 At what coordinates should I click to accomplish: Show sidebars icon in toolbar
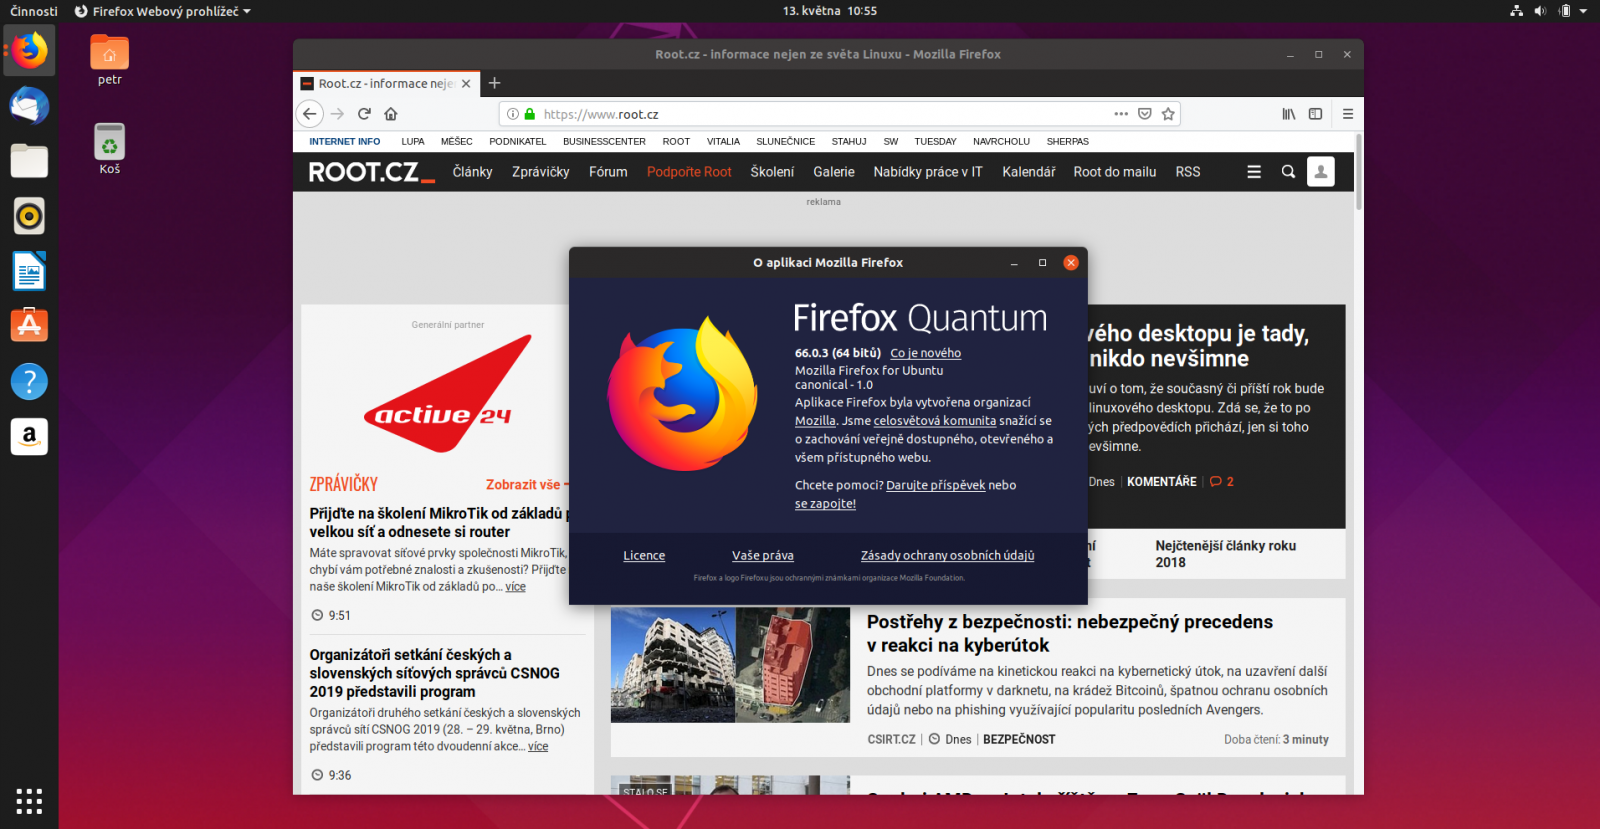(1315, 114)
